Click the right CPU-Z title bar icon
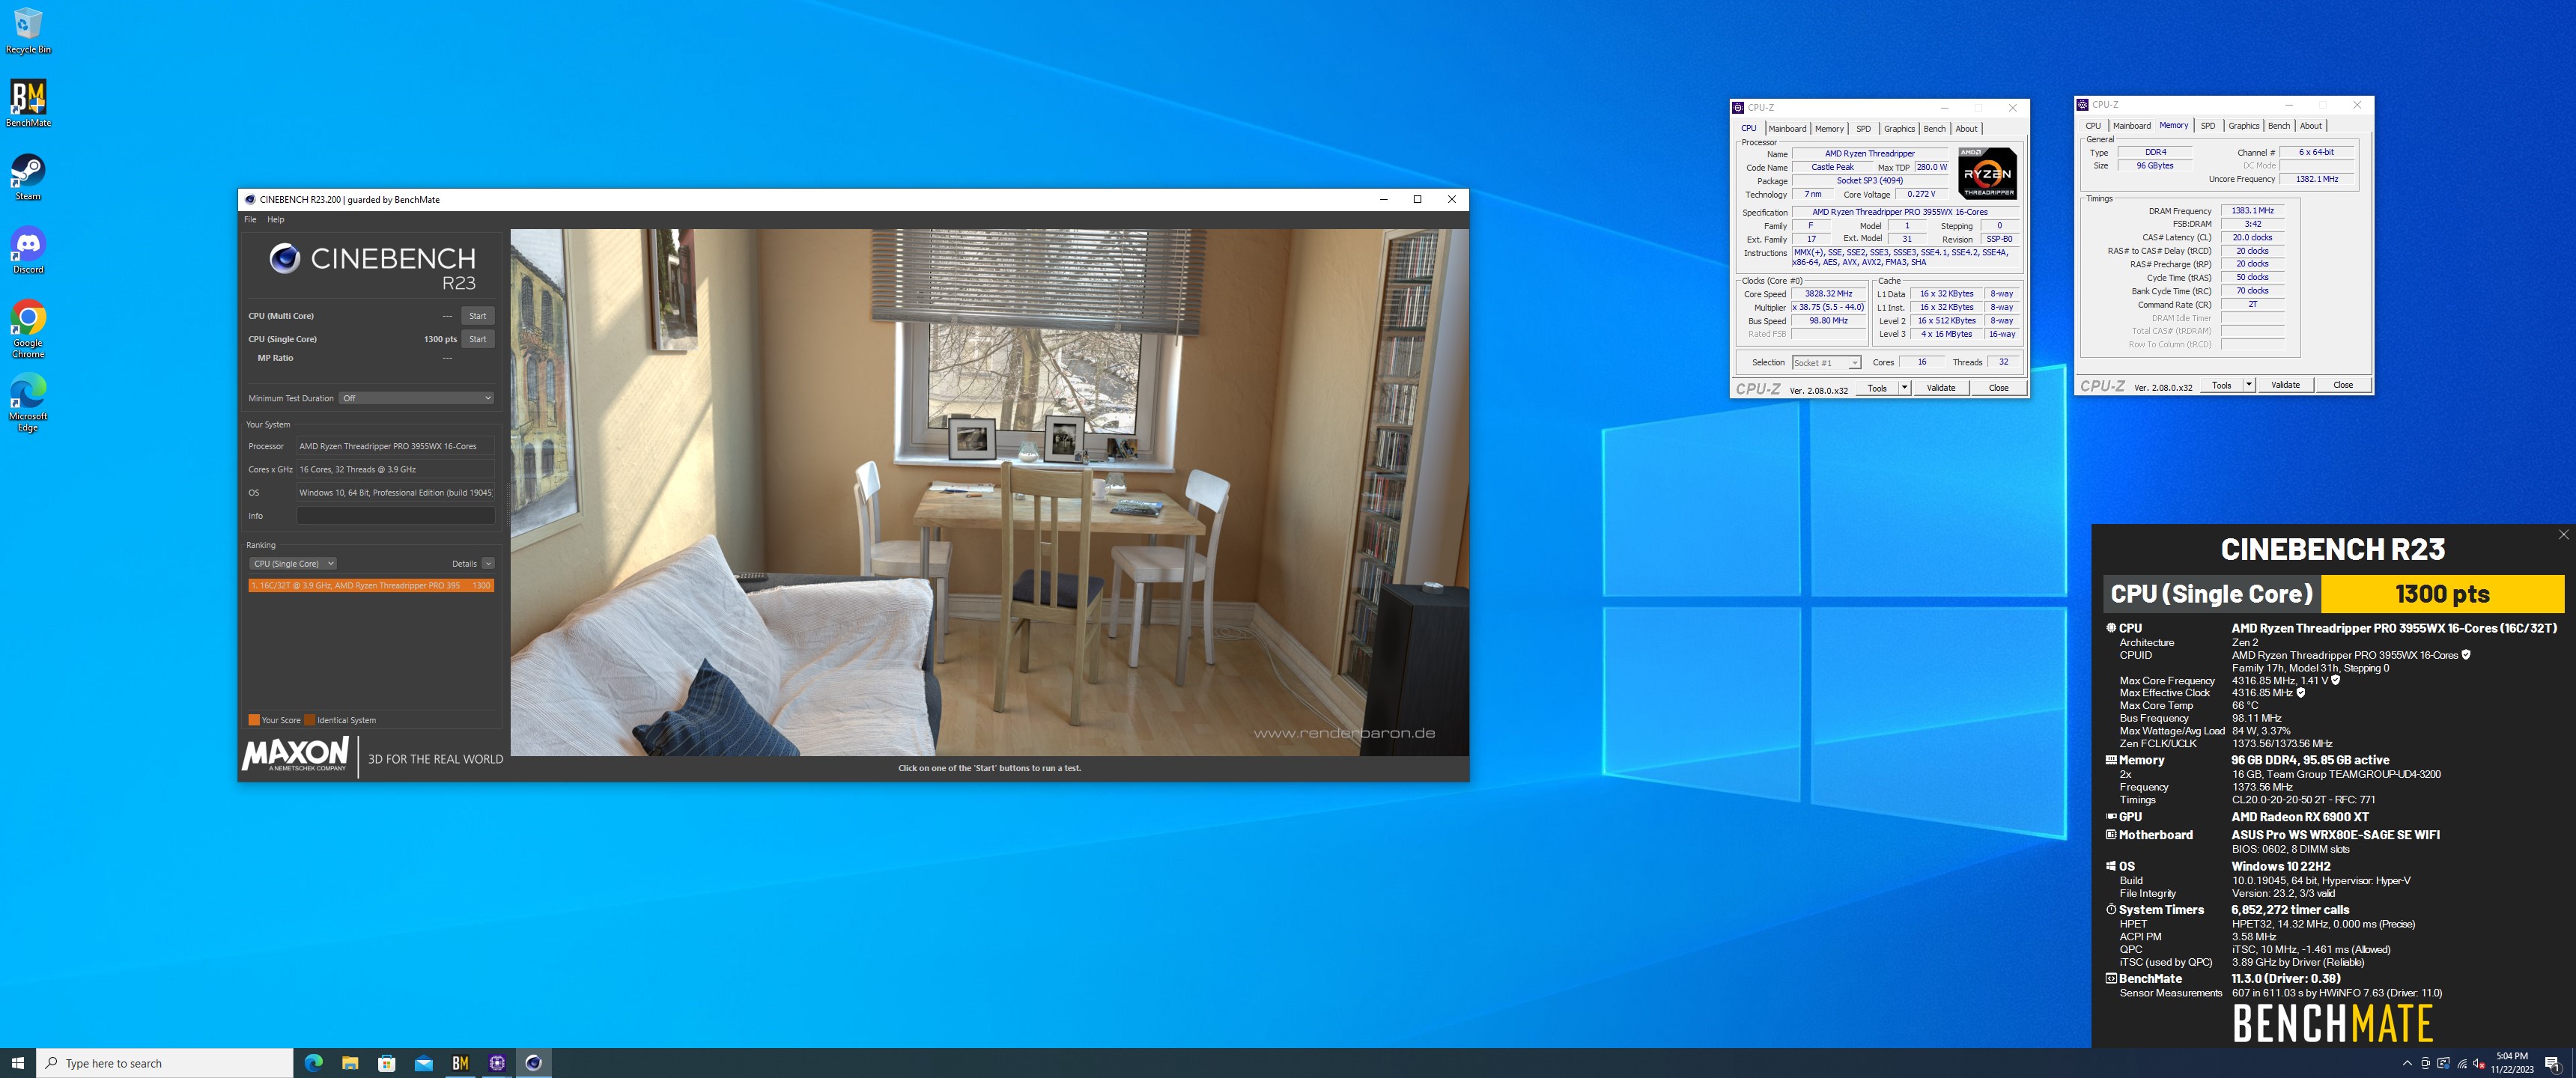Screen dimensions: 2576x1078 [x=2082, y=104]
